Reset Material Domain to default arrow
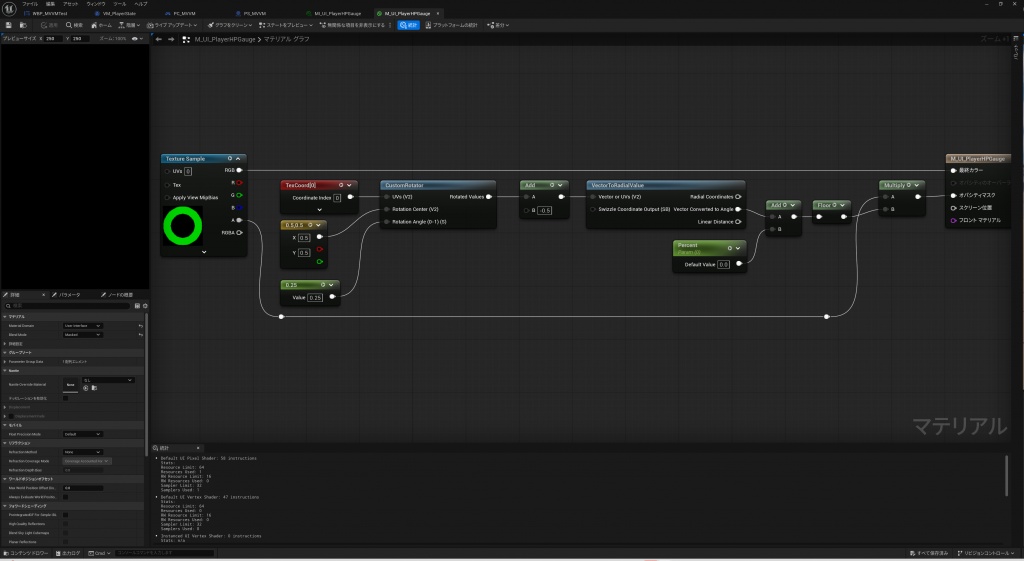Viewport: 1024px width, 561px height. (140, 326)
